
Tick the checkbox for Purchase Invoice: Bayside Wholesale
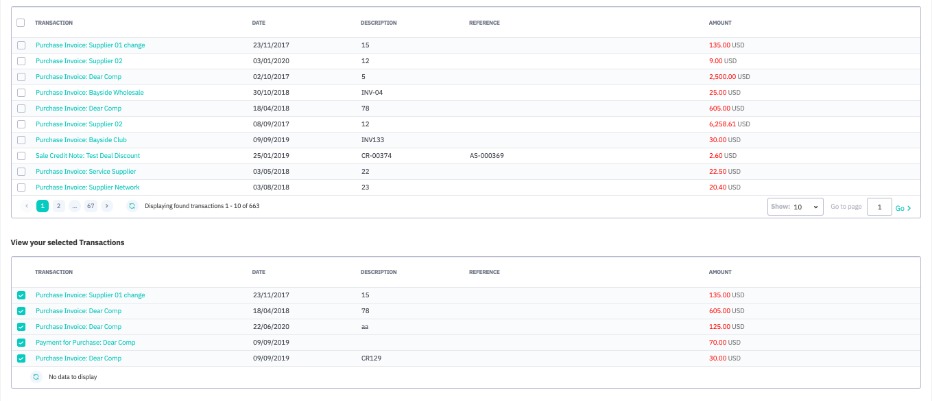(22, 92)
